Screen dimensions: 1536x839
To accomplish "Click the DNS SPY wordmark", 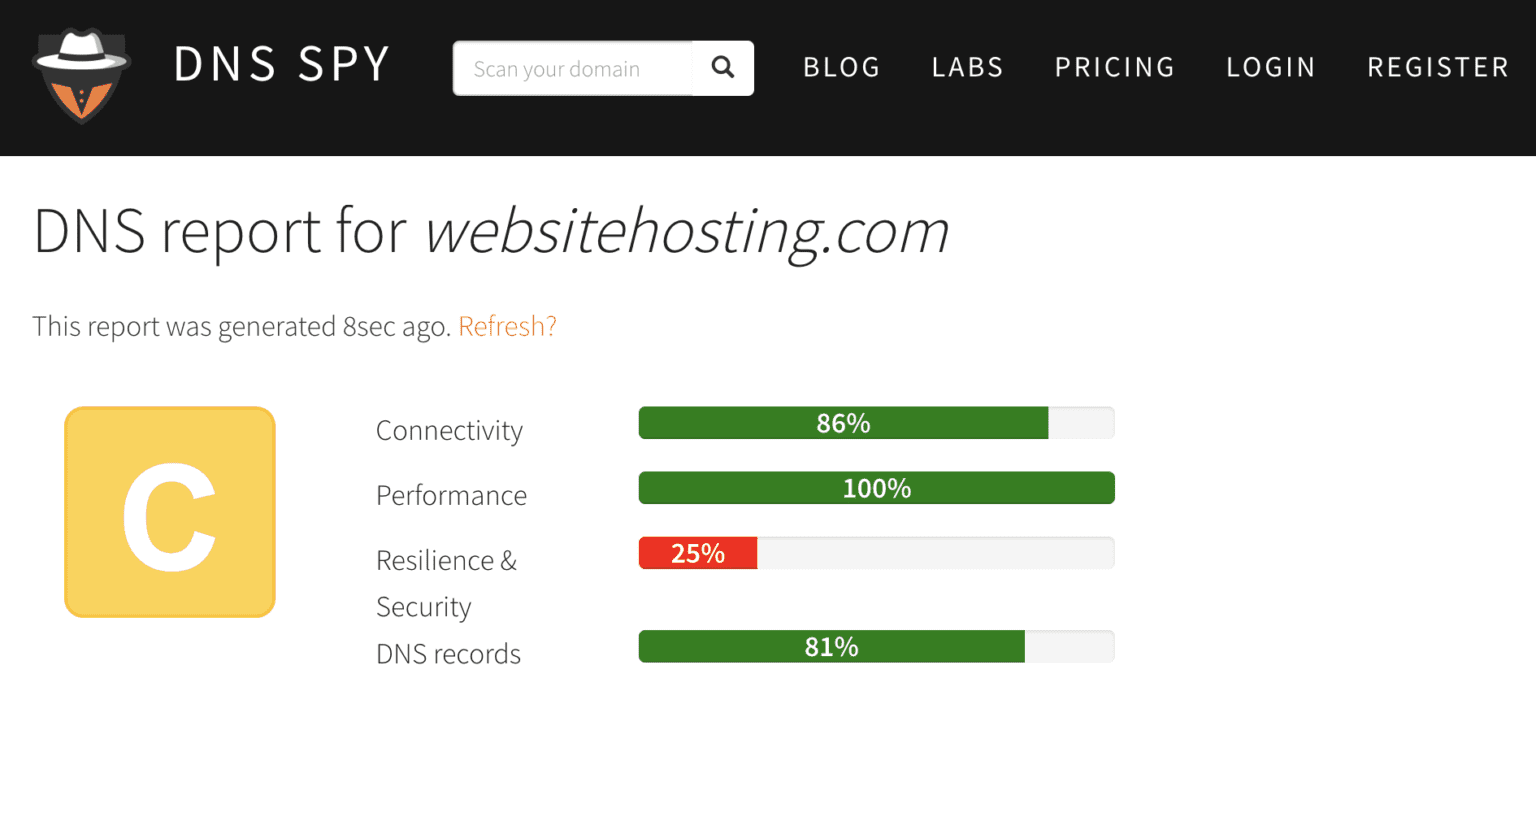I will click(x=282, y=64).
